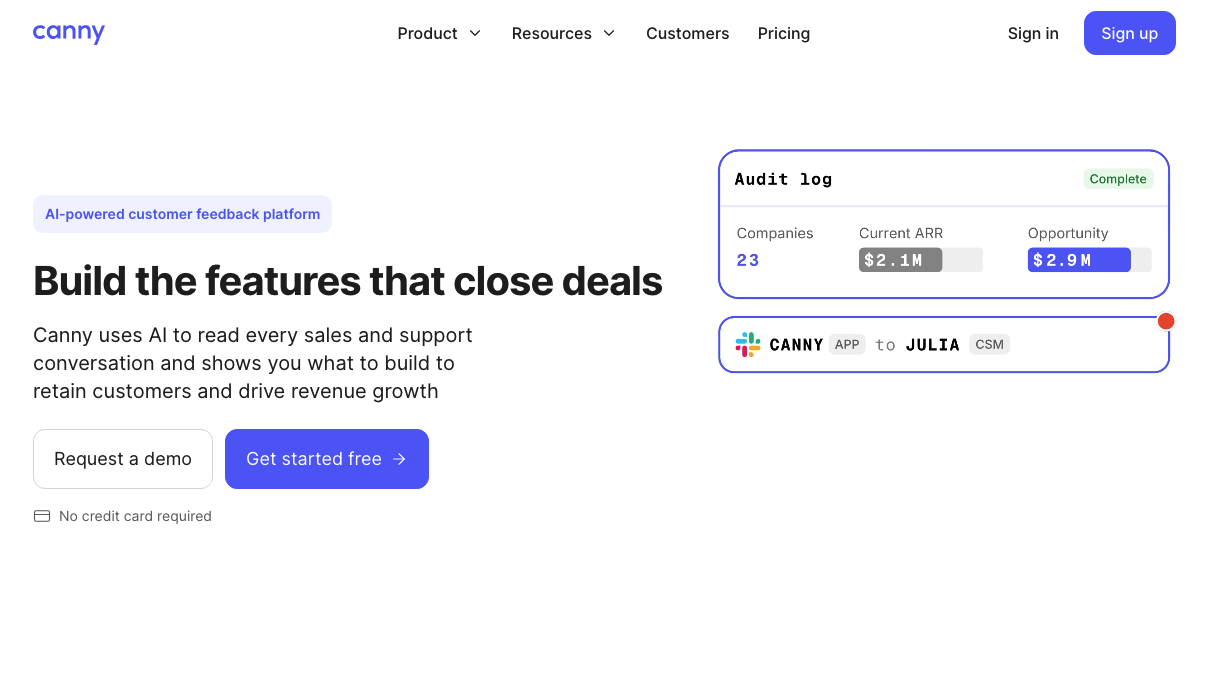Image resolution: width=1208 pixels, height=683 pixels.
Task: Click the credit card icon
Action: [x=42, y=516]
